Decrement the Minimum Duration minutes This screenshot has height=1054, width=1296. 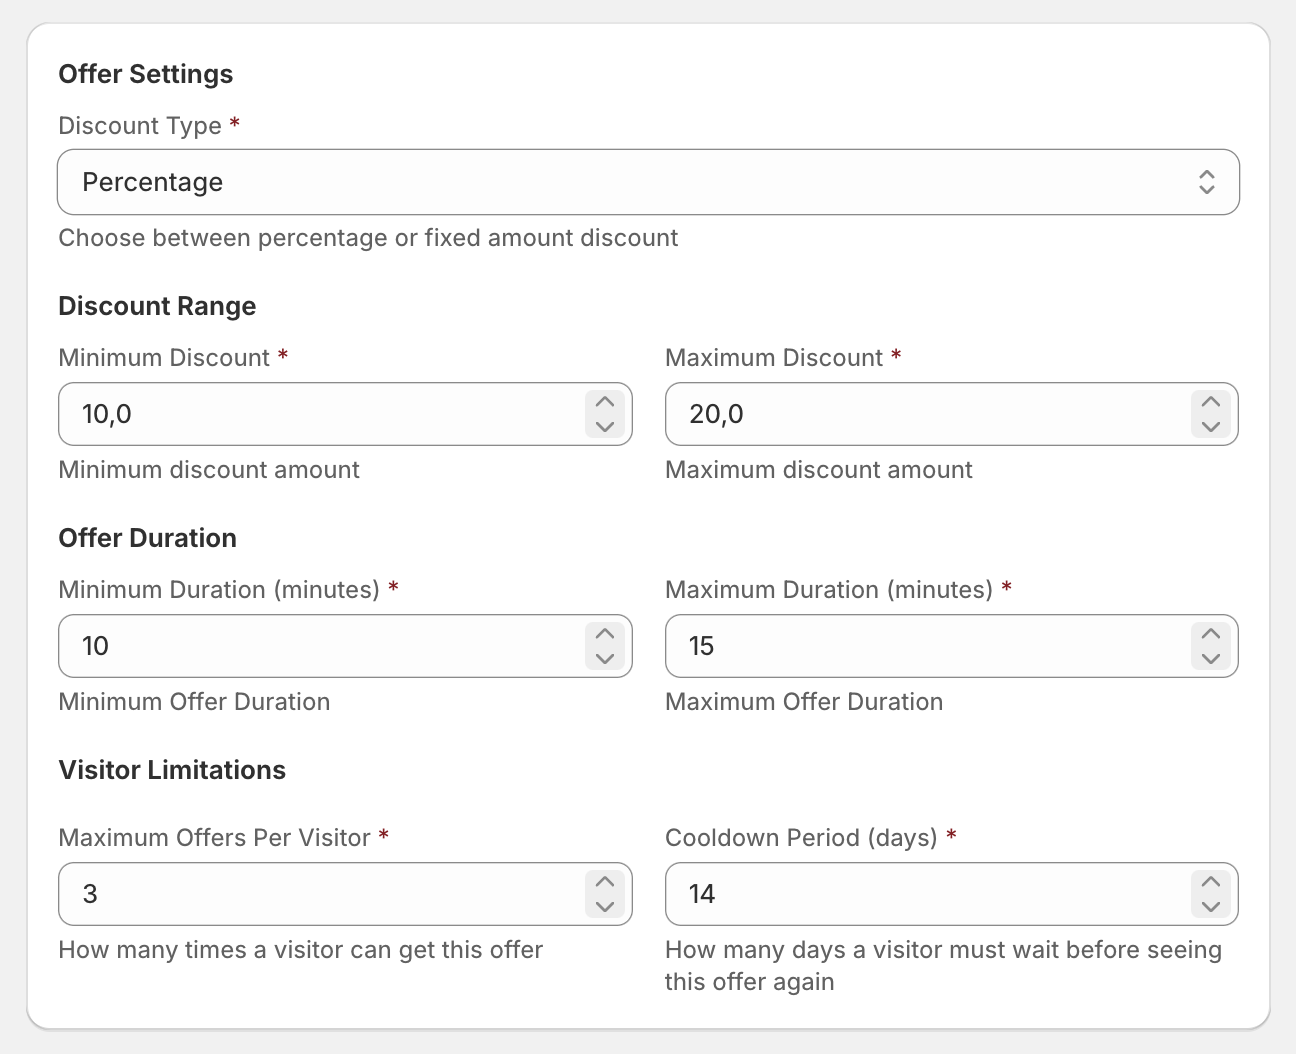pyautogui.click(x=604, y=660)
